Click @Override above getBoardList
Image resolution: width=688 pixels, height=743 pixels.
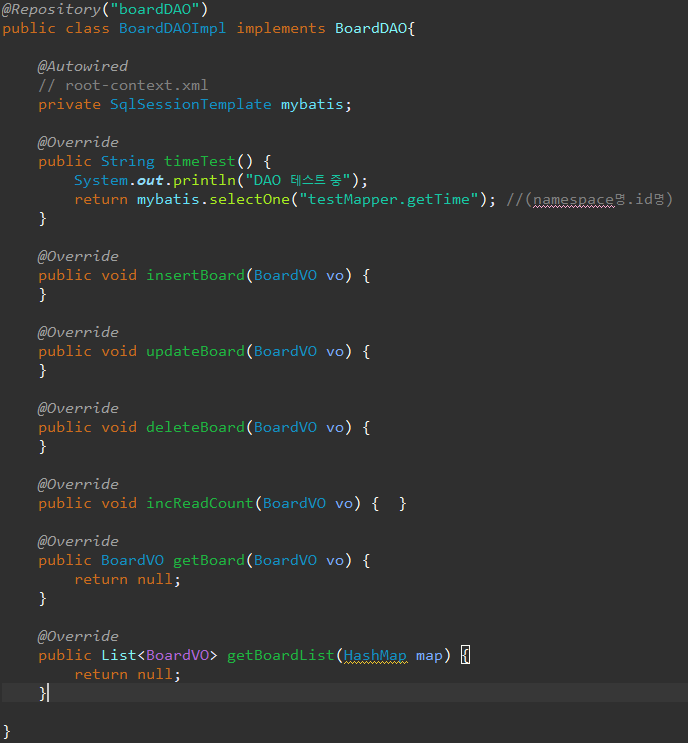pyautogui.click(x=78, y=636)
